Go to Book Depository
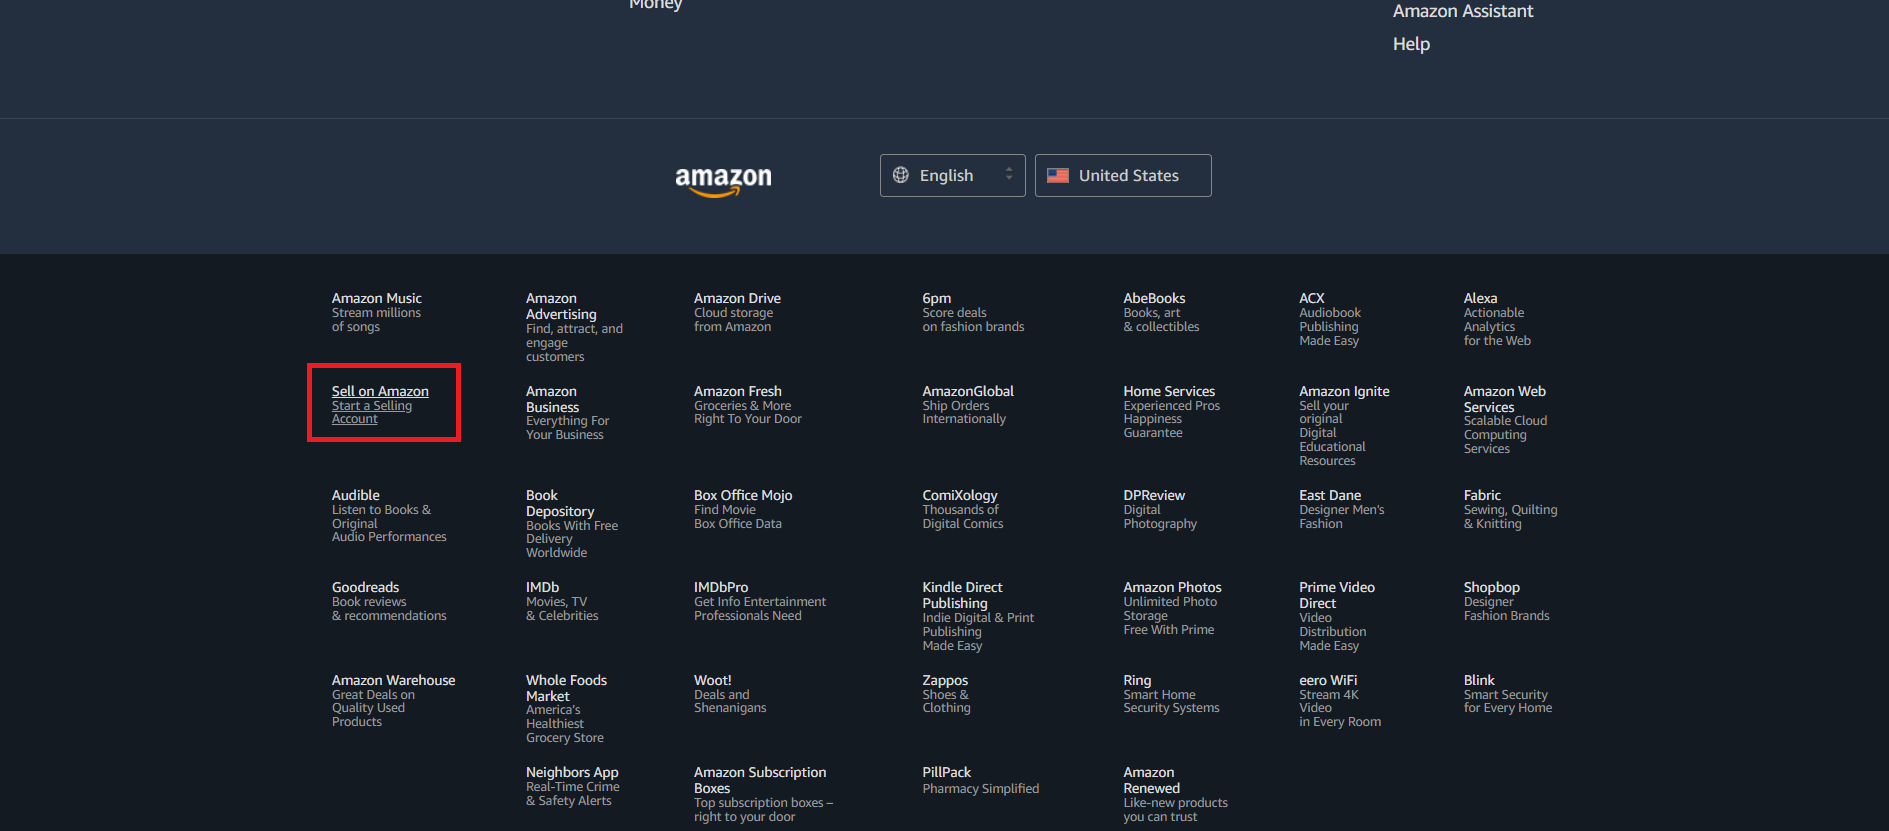The image size is (1889, 831). click(572, 524)
